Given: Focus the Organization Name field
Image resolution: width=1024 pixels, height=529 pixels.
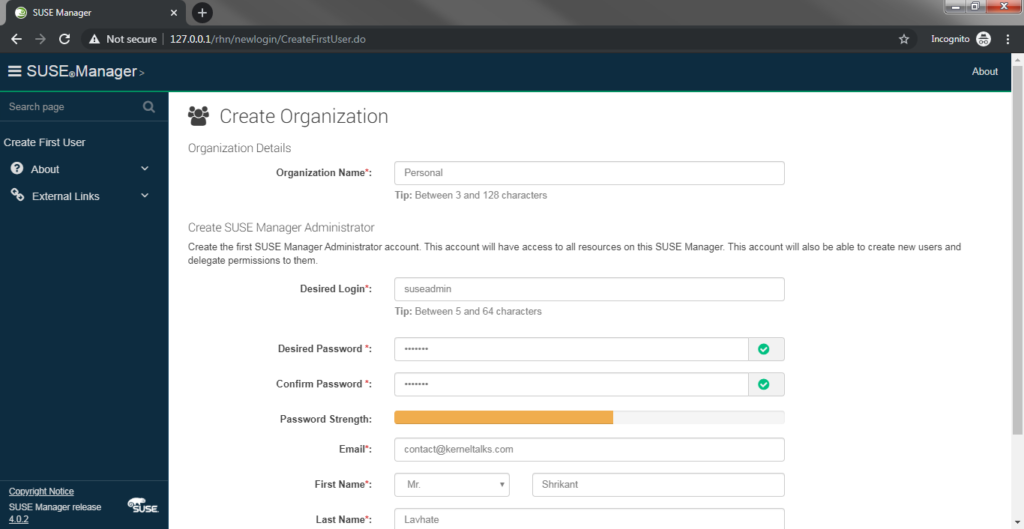Looking at the screenshot, I should pos(589,173).
